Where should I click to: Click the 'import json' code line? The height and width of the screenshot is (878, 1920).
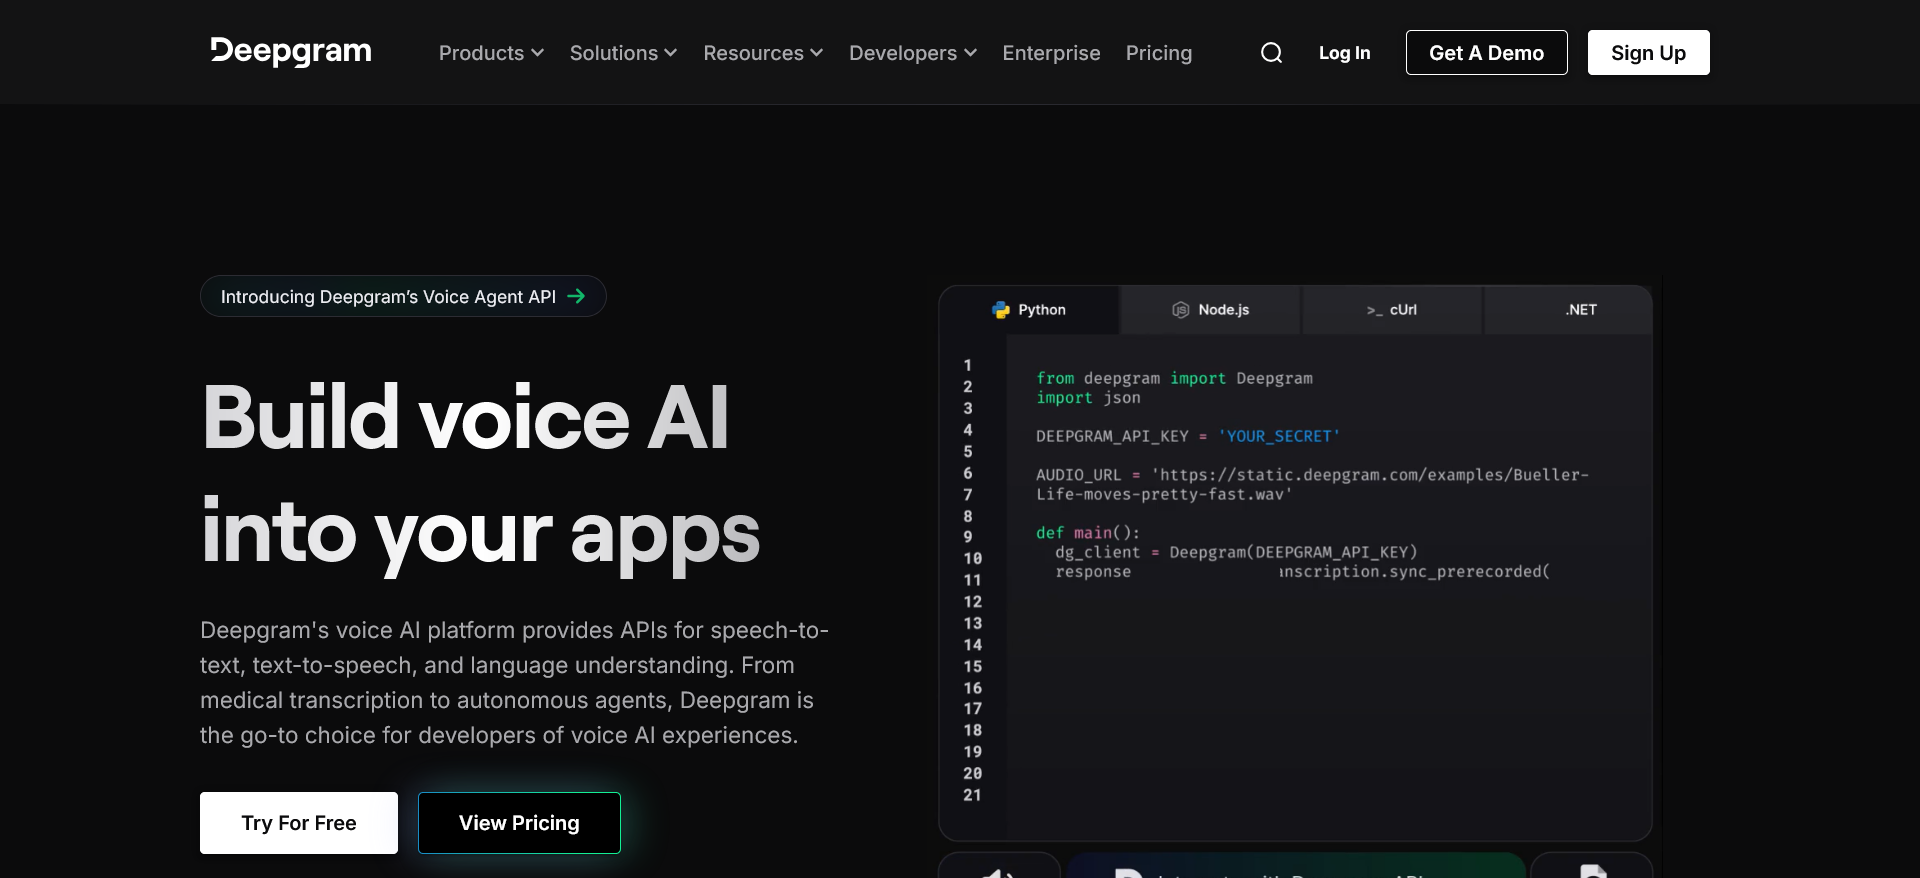point(1088,398)
